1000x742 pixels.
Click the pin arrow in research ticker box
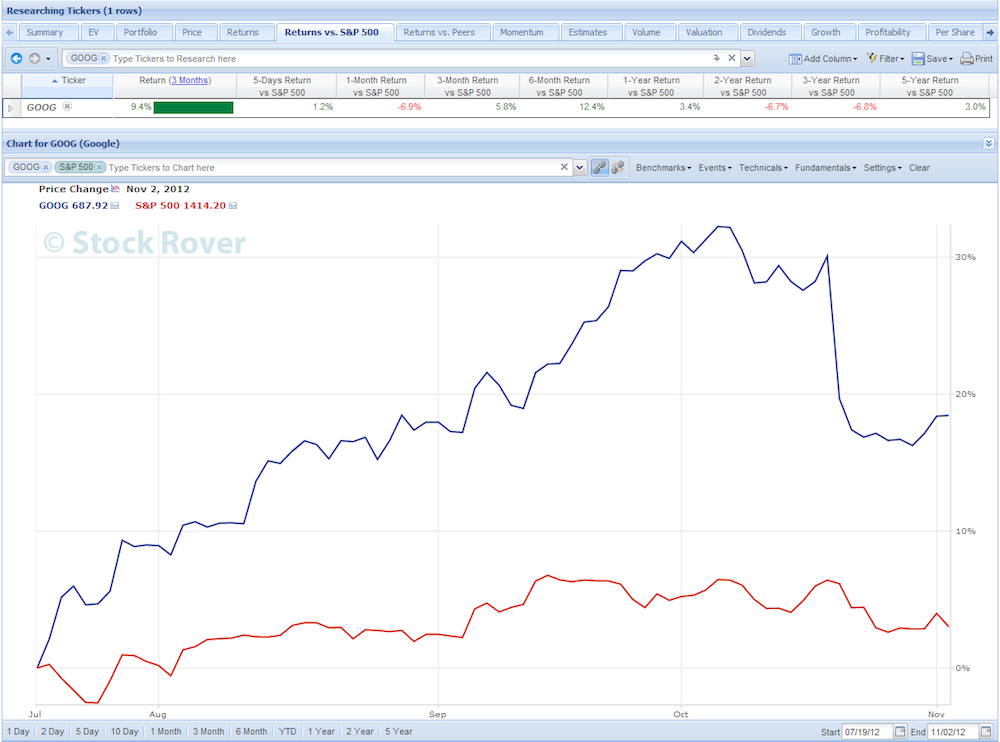(x=716, y=58)
